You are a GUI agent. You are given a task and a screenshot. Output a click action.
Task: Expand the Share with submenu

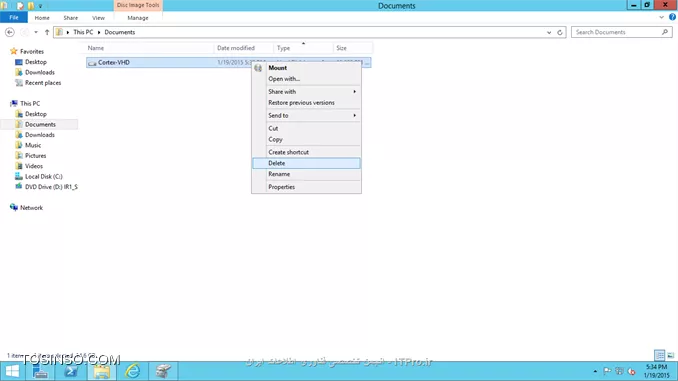coord(306,92)
